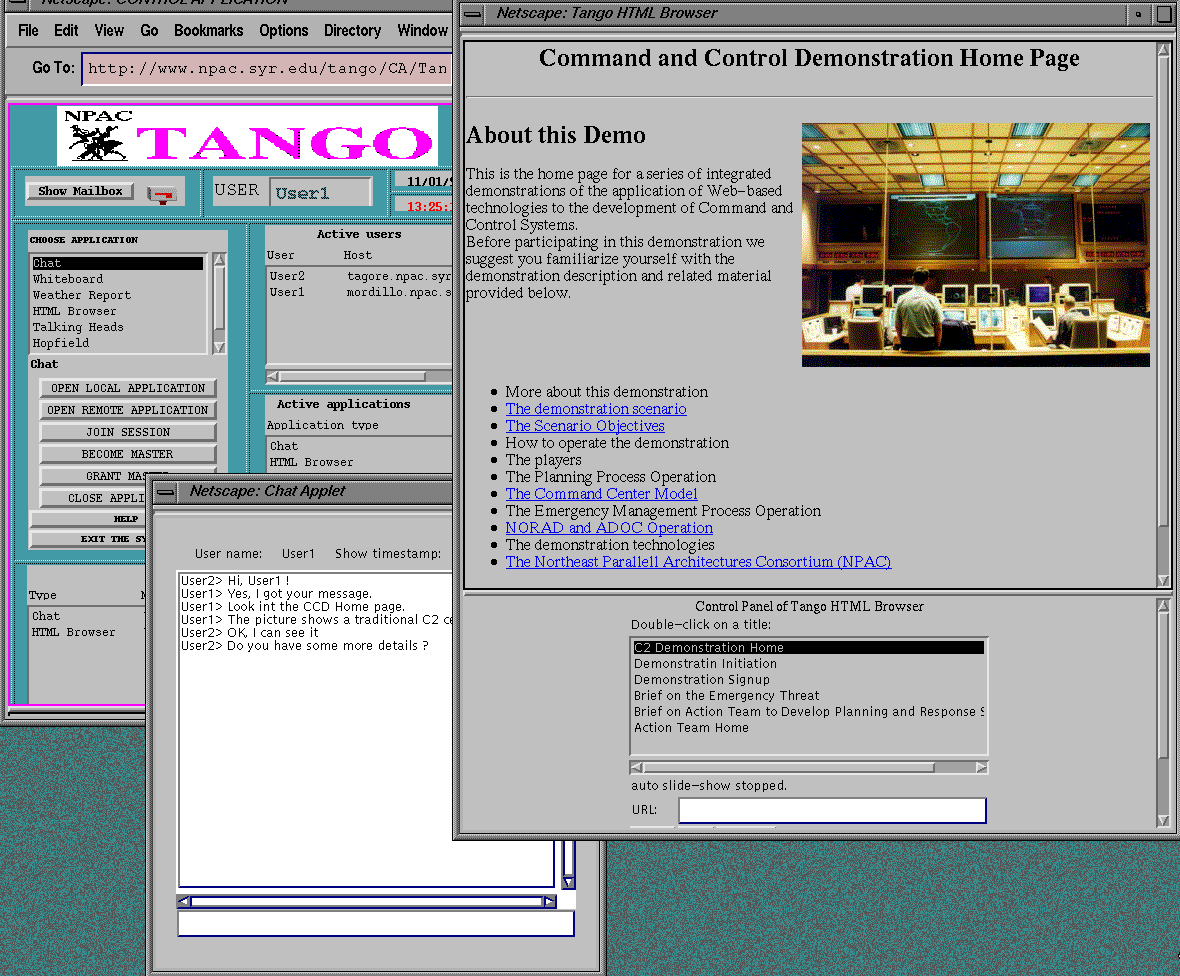Select User2 in the Active users list
The image size is (1180, 976).
click(360, 276)
